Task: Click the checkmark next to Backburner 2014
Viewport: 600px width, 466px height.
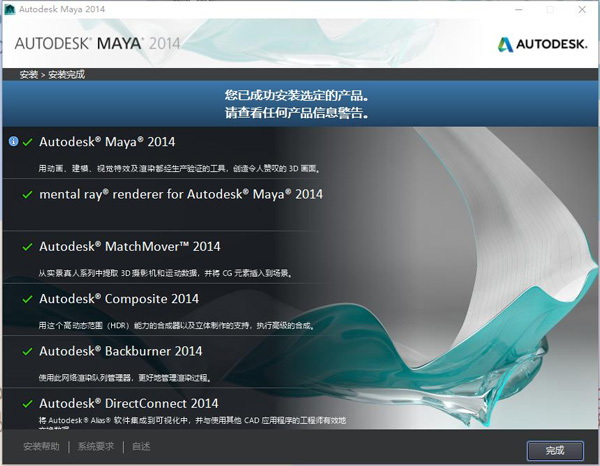Action: [x=28, y=351]
